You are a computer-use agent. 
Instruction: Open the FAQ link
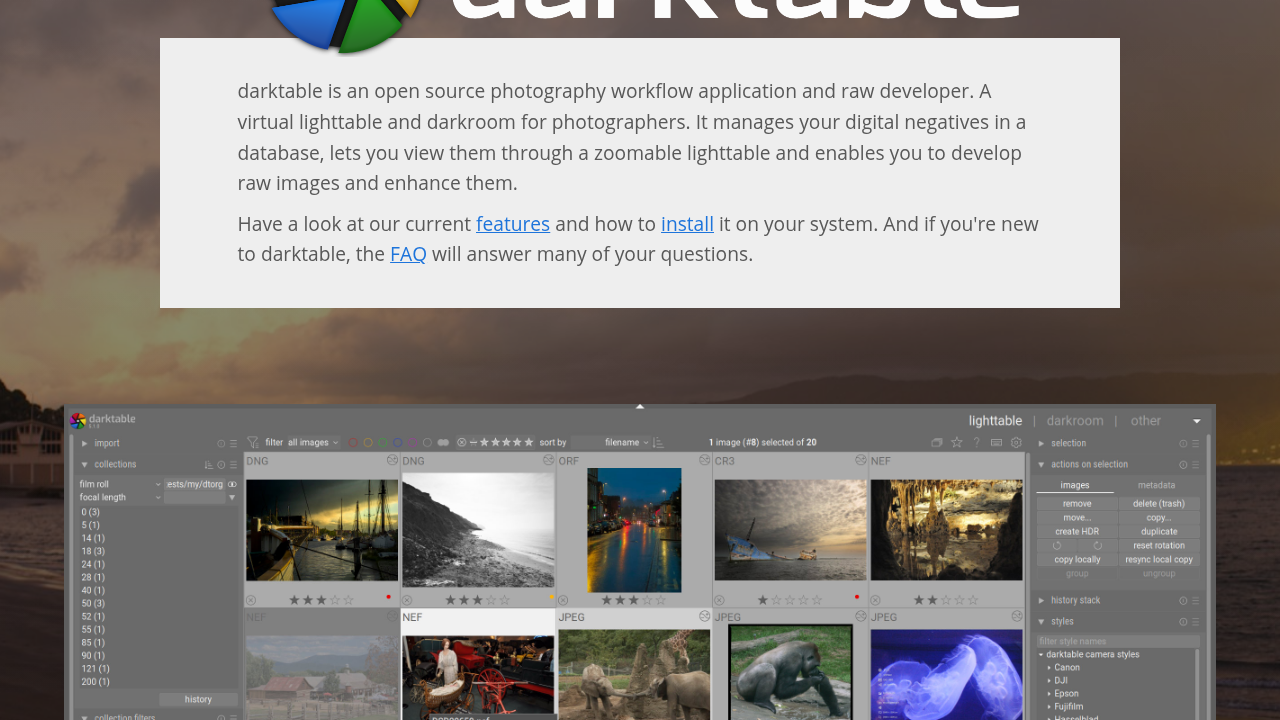pos(408,254)
